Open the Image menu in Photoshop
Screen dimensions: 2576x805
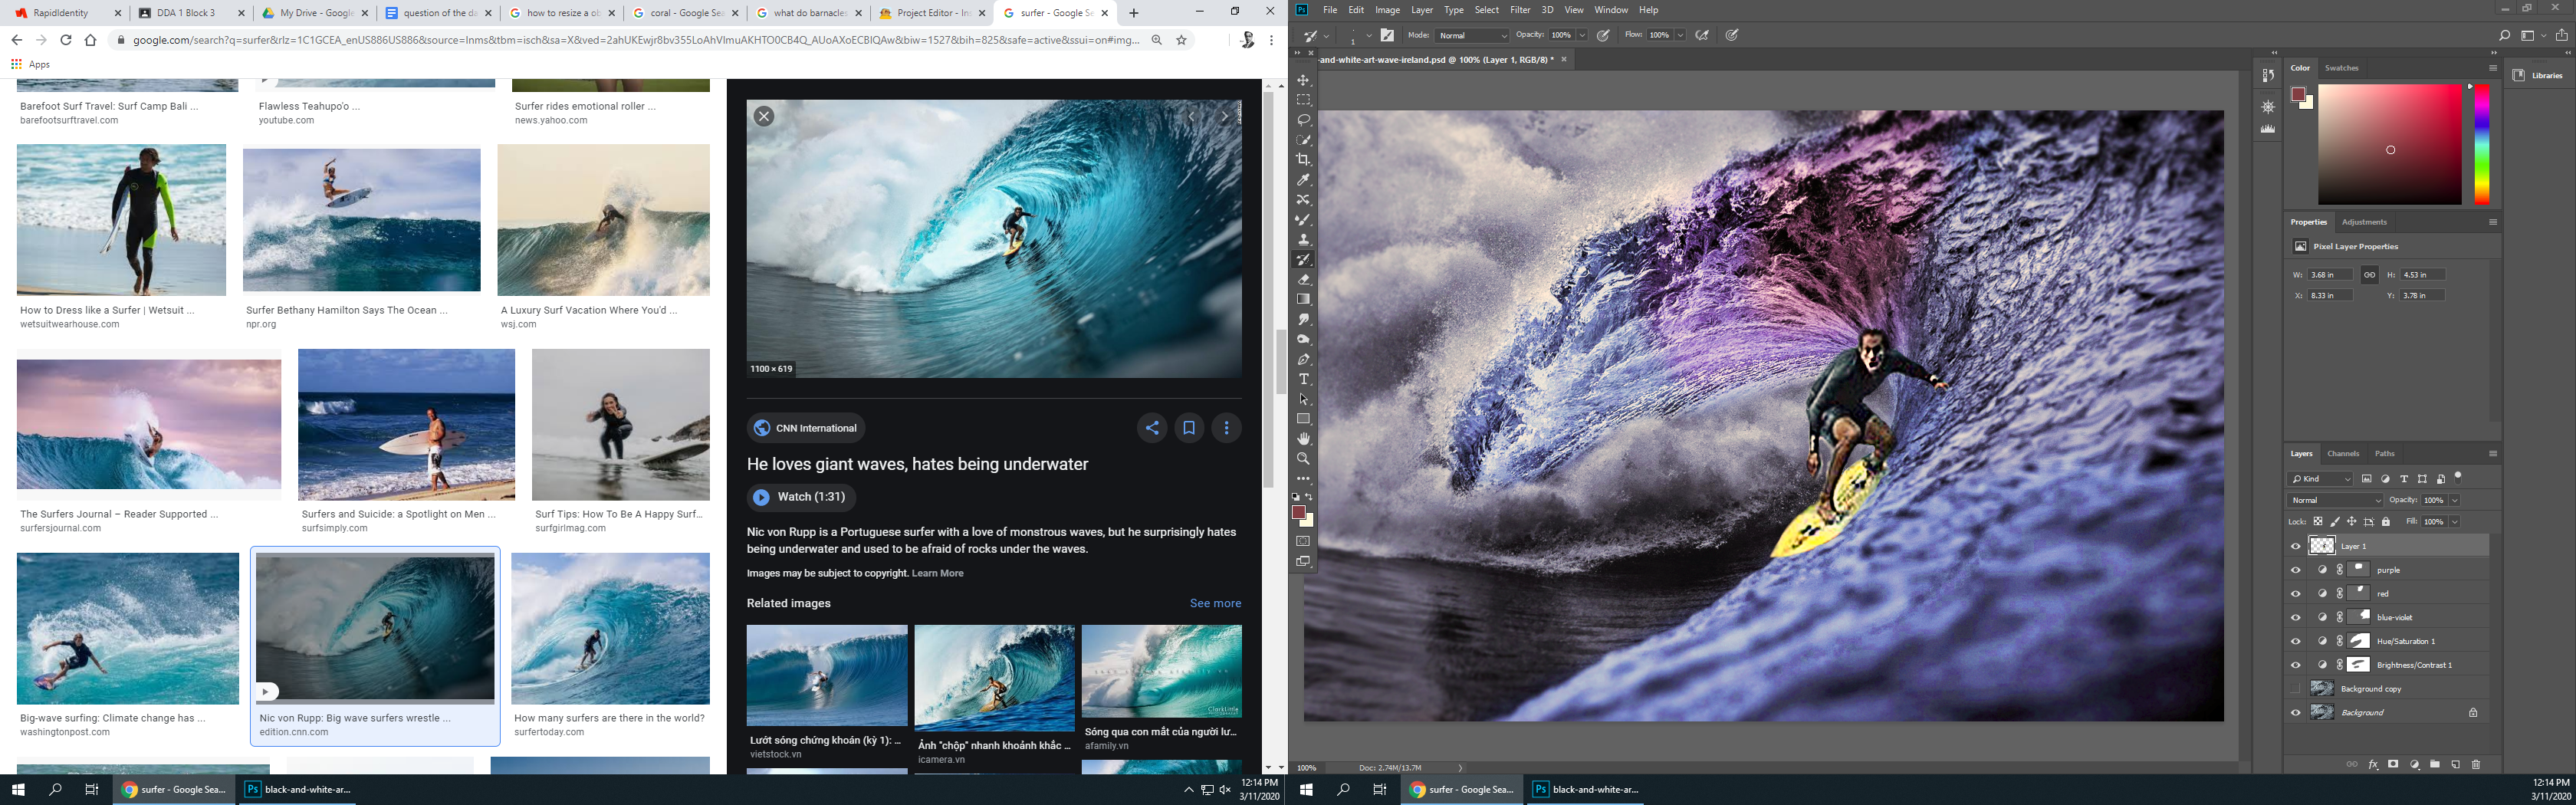tap(1387, 10)
